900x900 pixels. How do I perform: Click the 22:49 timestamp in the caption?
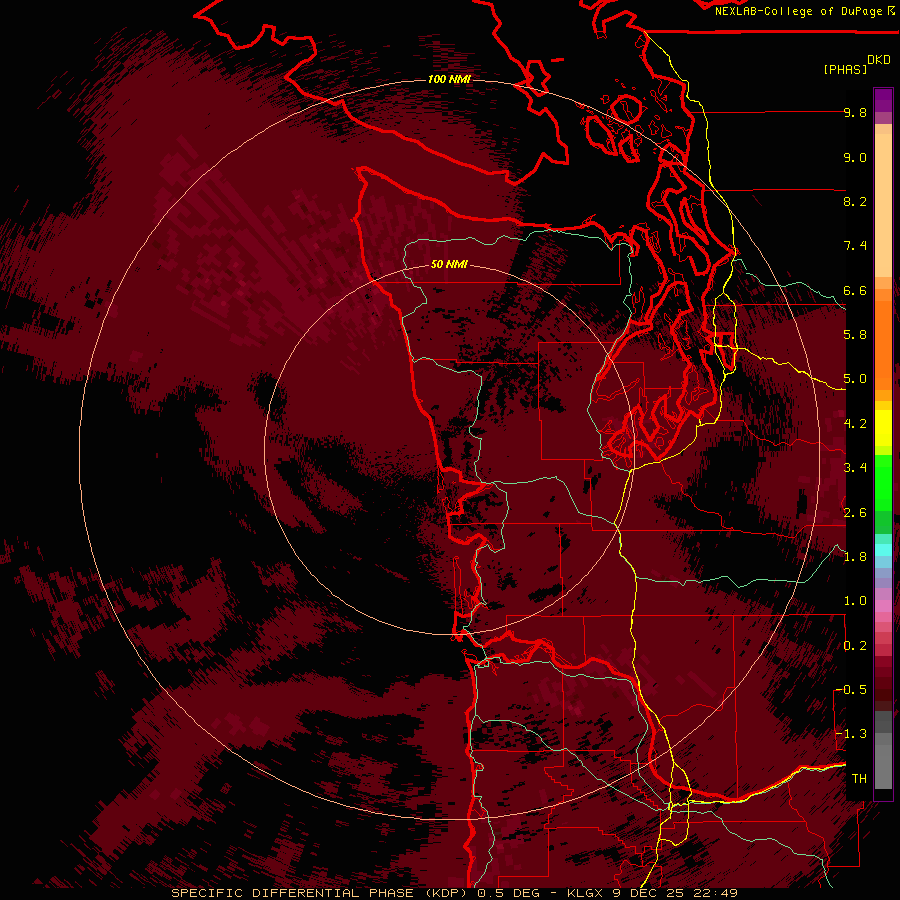717,893
